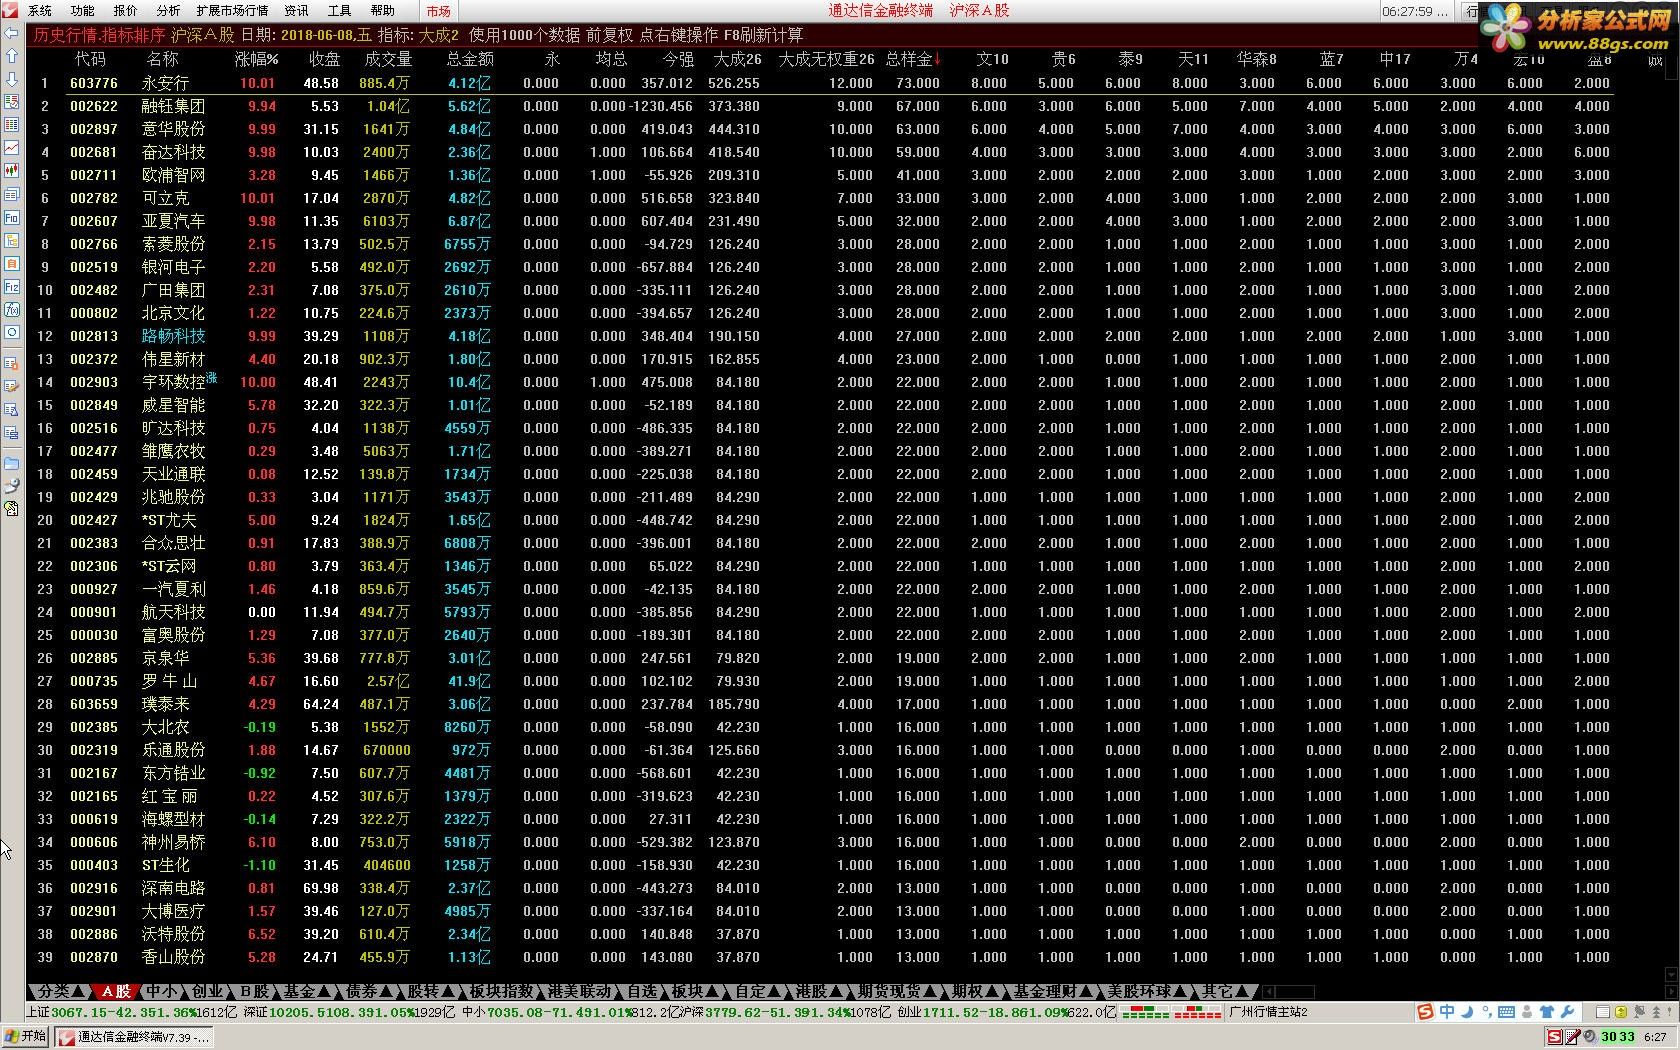Toggle Sogou punctuation mode icon
The height and width of the screenshot is (1050, 1680).
(1487, 1012)
